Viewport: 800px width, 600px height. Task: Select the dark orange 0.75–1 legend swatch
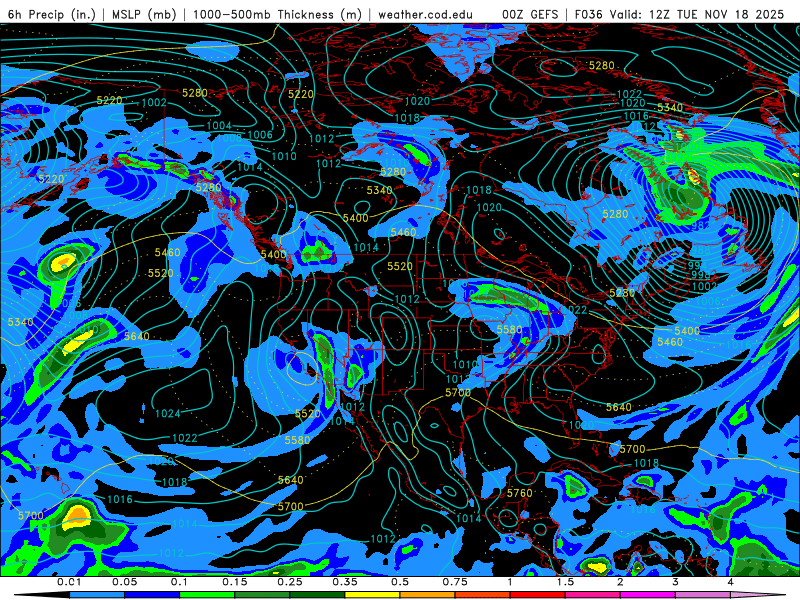483,595
